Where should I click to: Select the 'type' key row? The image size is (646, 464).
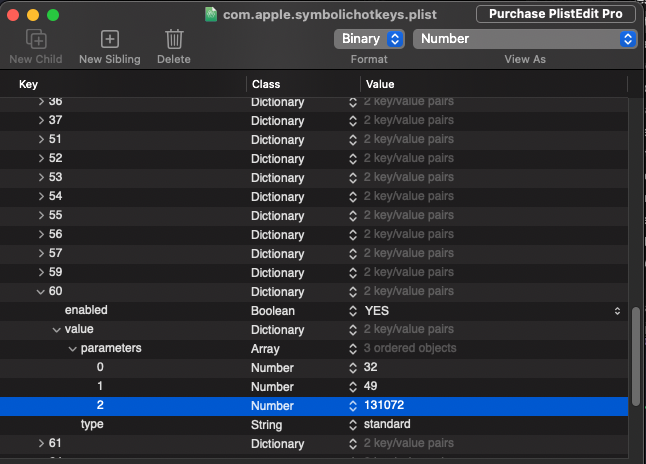click(92, 424)
